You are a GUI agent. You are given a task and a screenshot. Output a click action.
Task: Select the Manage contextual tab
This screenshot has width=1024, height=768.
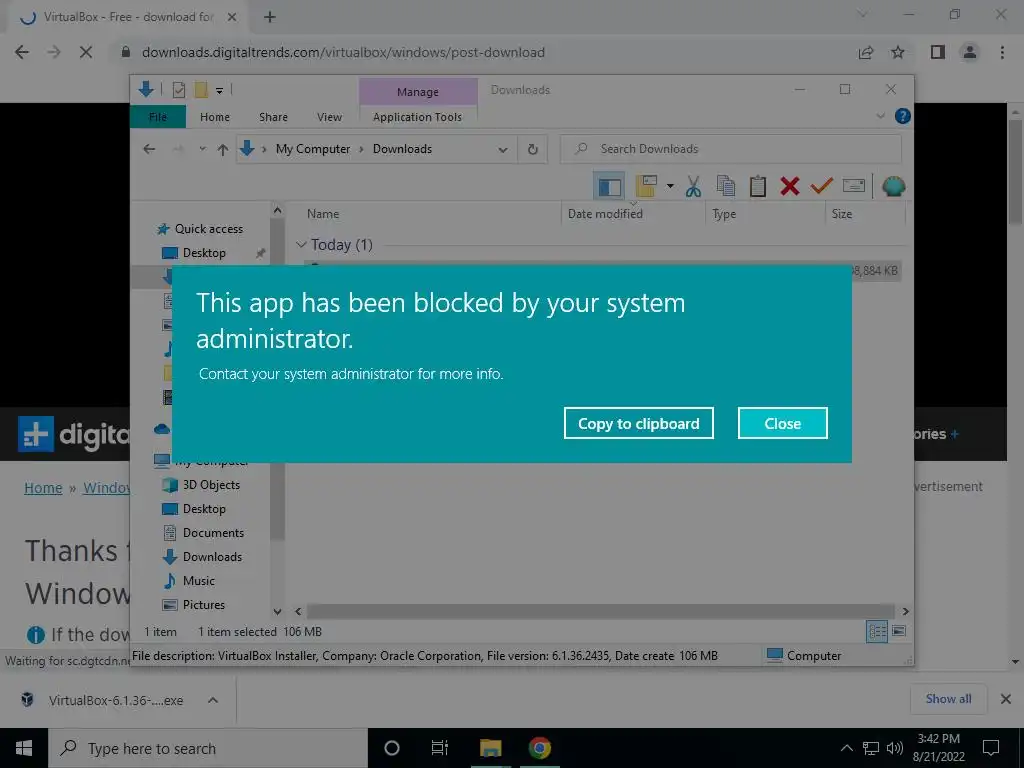coord(418,92)
